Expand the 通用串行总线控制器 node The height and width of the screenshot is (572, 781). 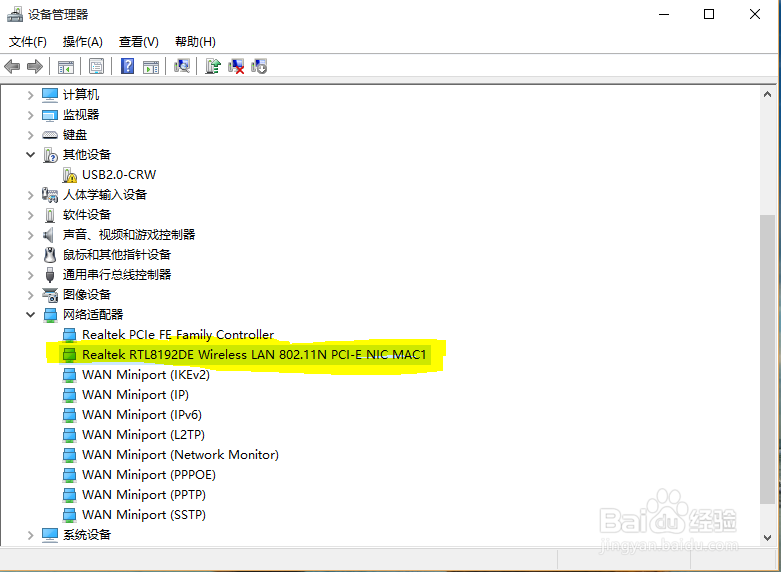pyautogui.click(x=30, y=275)
